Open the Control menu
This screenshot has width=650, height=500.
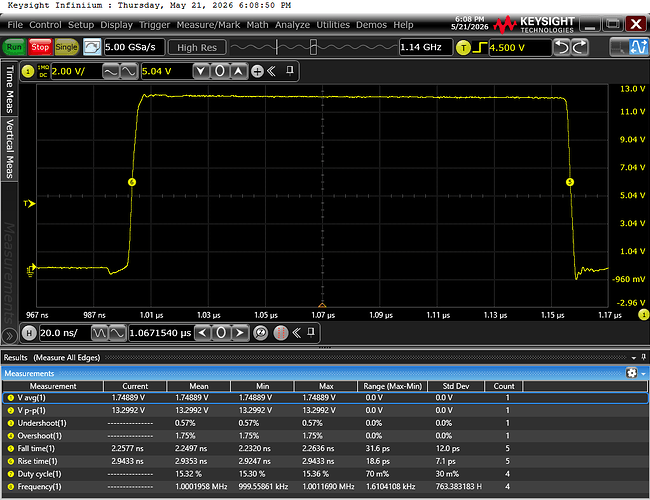[45, 25]
